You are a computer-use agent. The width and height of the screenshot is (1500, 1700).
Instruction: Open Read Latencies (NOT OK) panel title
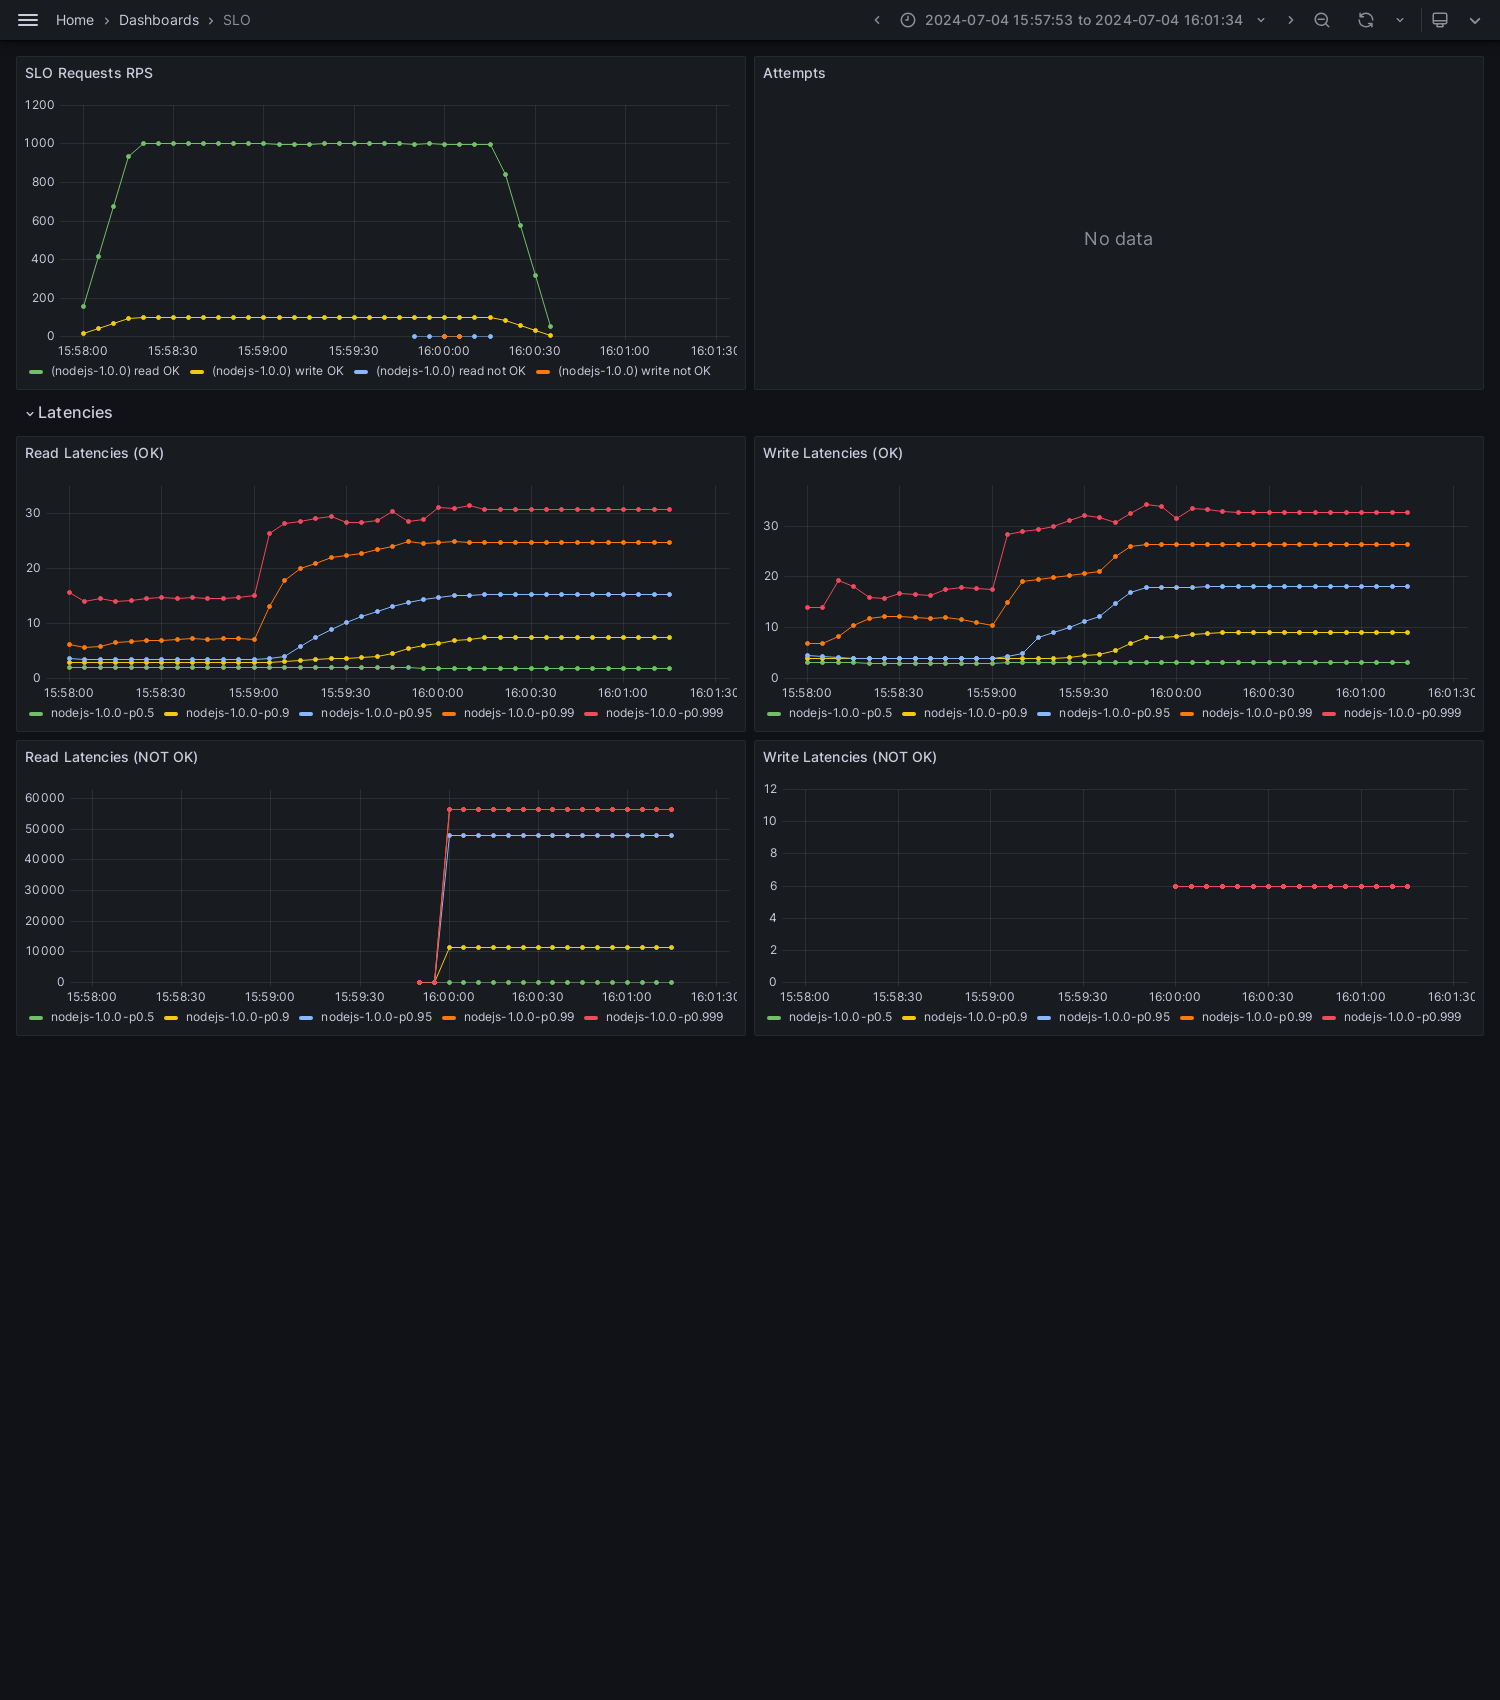[x=111, y=757]
